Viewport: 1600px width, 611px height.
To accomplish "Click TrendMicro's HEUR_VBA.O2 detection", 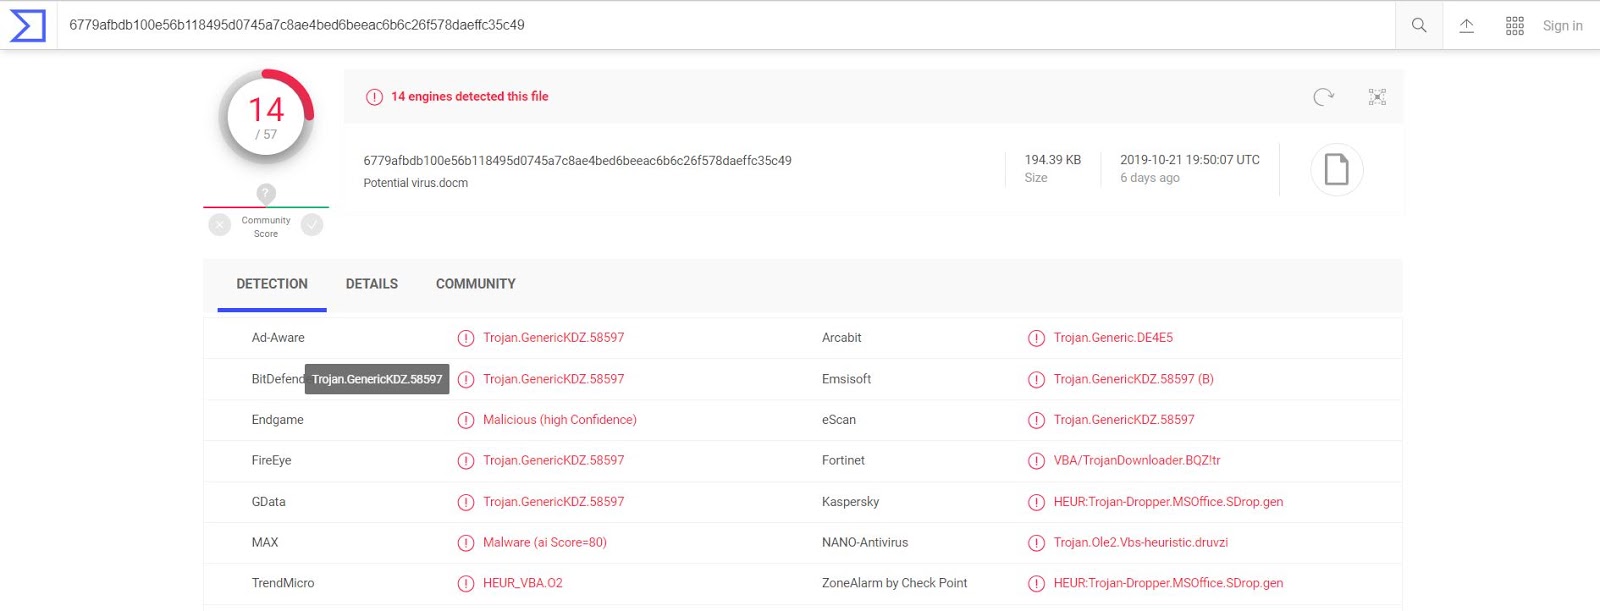I will [522, 583].
